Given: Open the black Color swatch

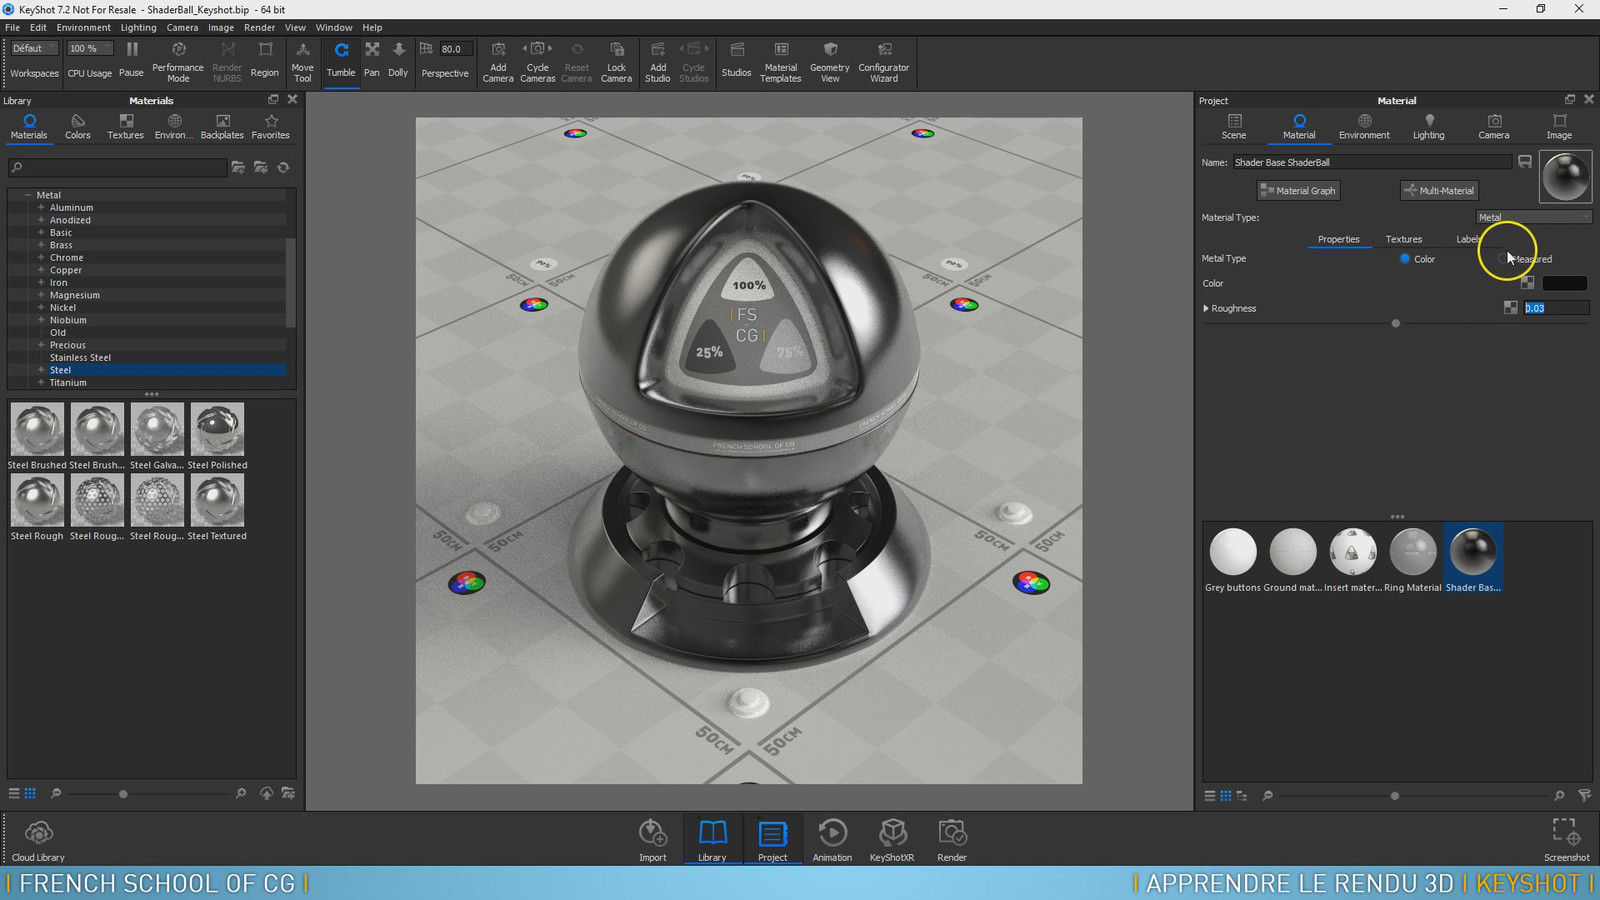Looking at the screenshot, I should (x=1565, y=283).
